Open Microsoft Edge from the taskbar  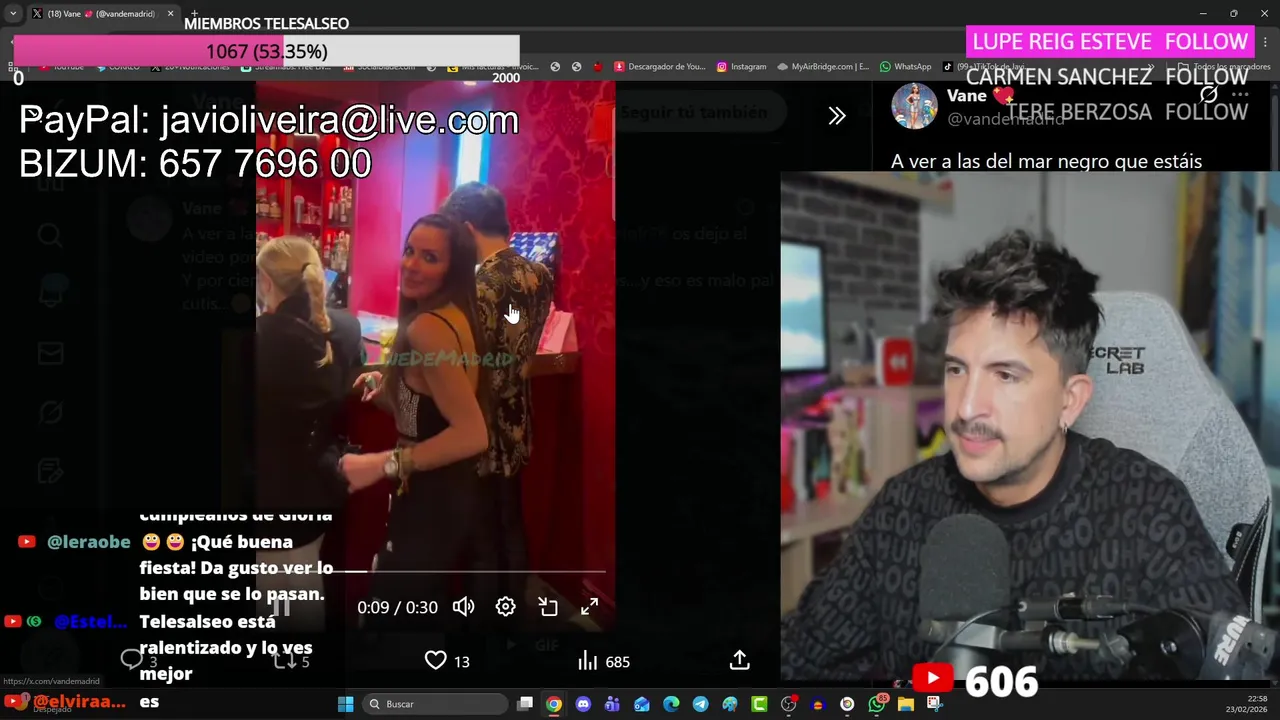pyautogui.click(x=671, y=704)
